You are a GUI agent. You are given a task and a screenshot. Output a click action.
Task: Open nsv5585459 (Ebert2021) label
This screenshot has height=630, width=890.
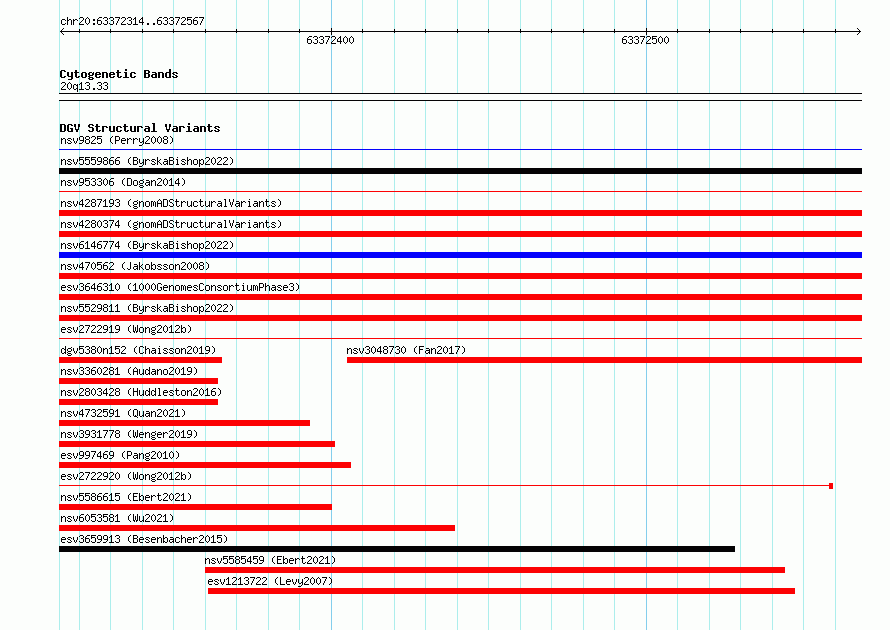point(270,560)
